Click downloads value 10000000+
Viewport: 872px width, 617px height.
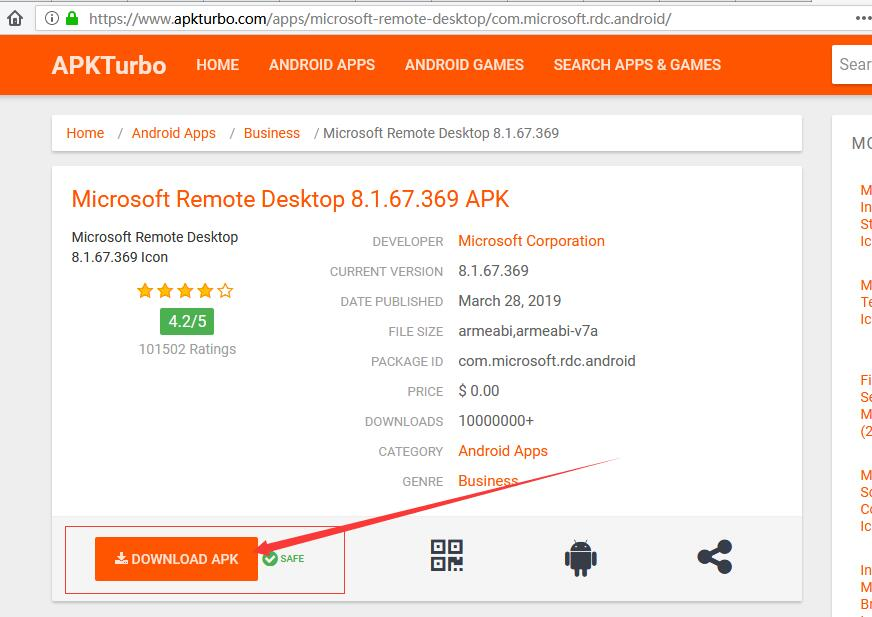496,421
